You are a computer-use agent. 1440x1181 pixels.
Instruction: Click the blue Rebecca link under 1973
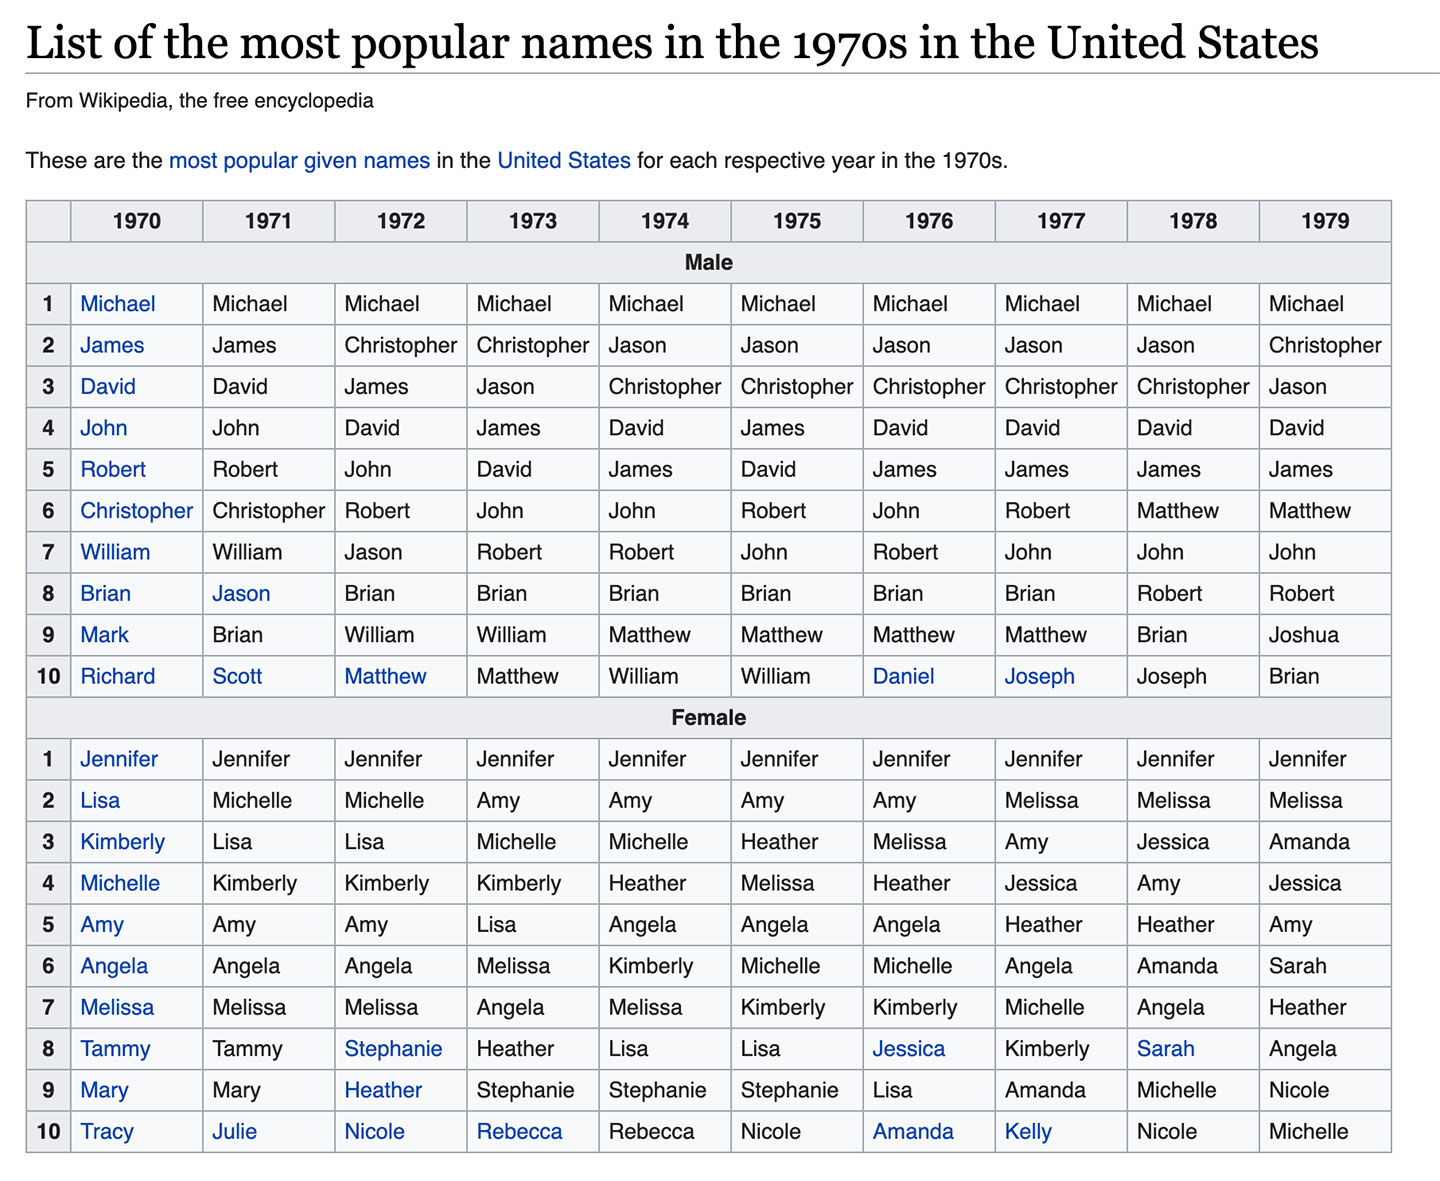[519, 1131]
